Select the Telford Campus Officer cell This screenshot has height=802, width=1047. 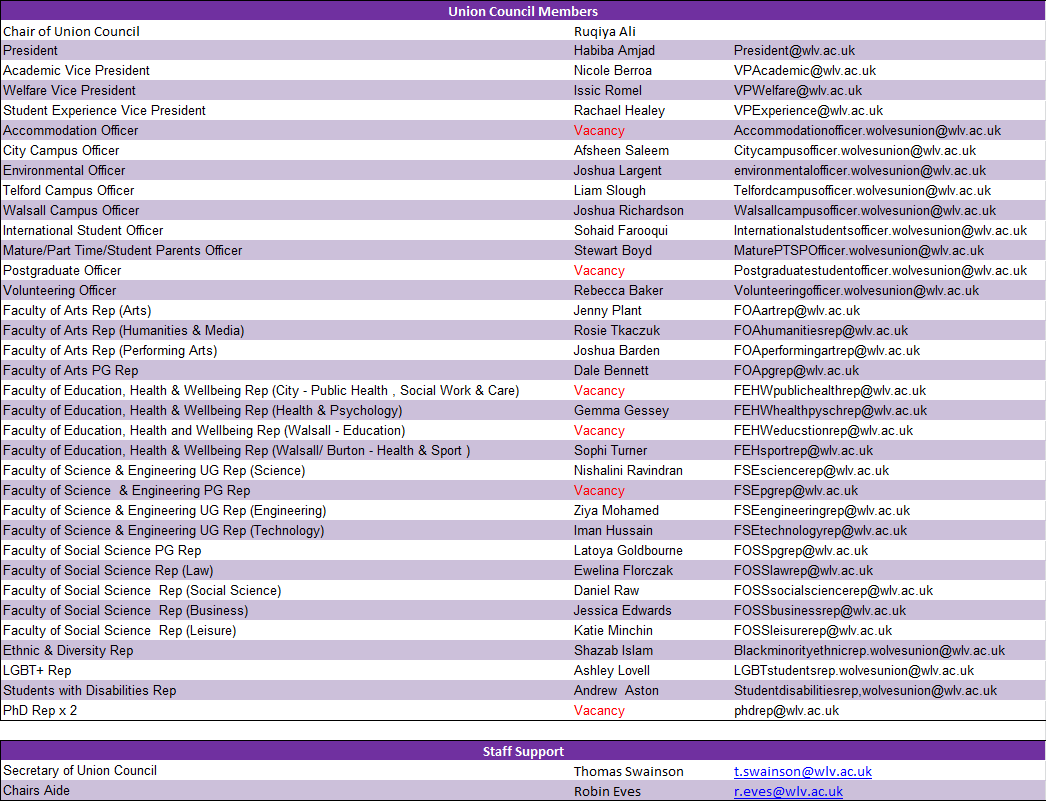click(69, 191)
